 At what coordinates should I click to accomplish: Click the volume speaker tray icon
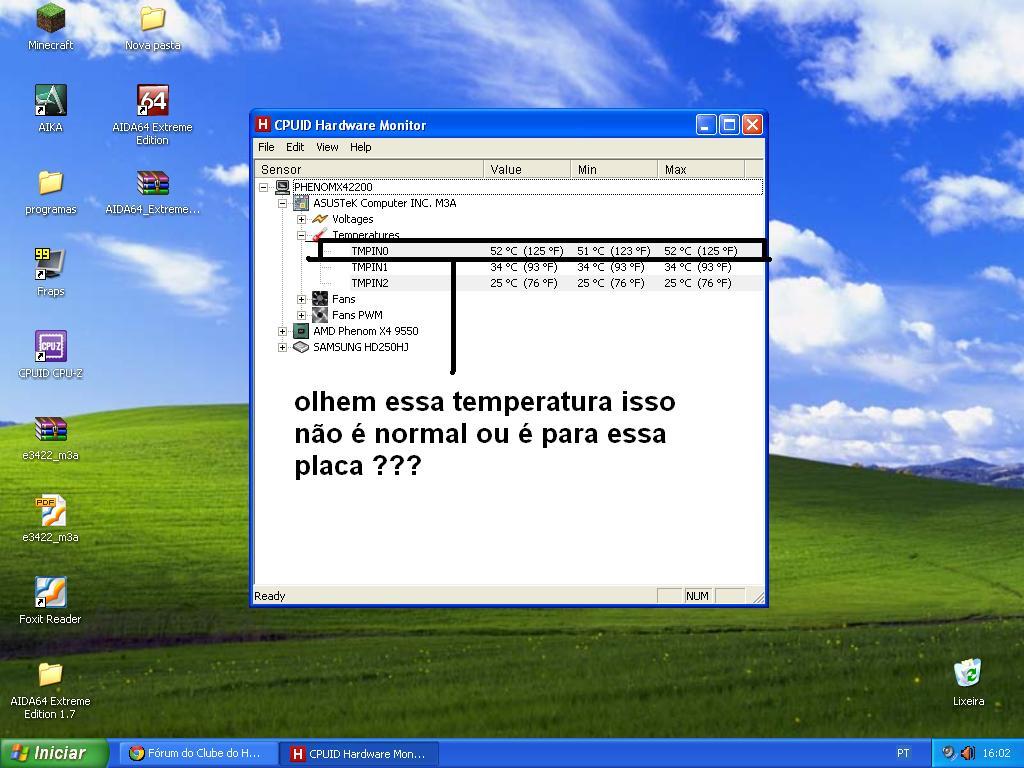tap(968, 753)
